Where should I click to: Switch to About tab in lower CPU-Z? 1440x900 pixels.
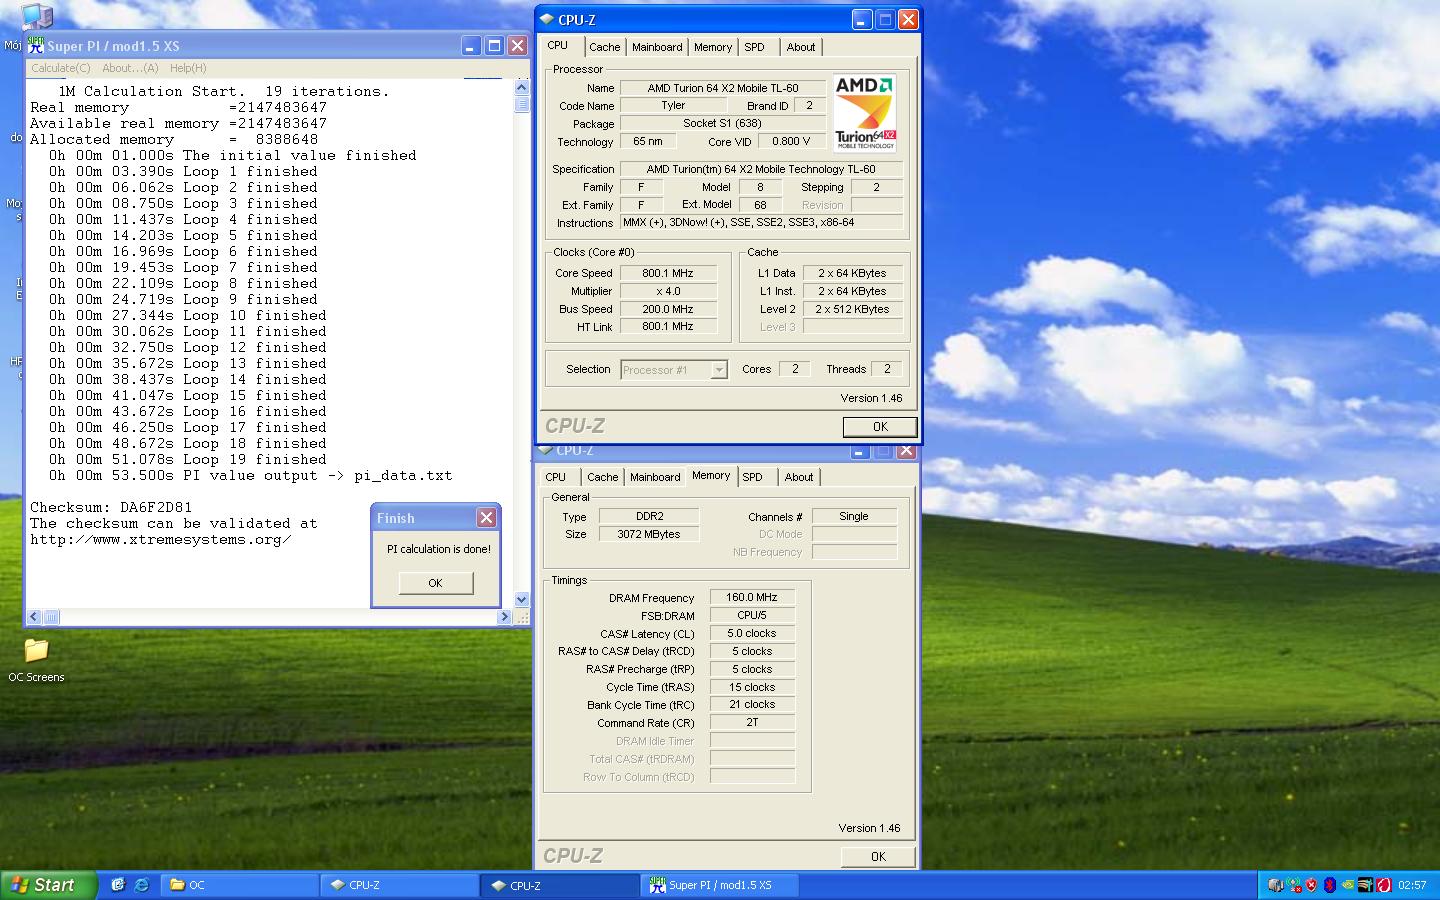tap(799, 477)
